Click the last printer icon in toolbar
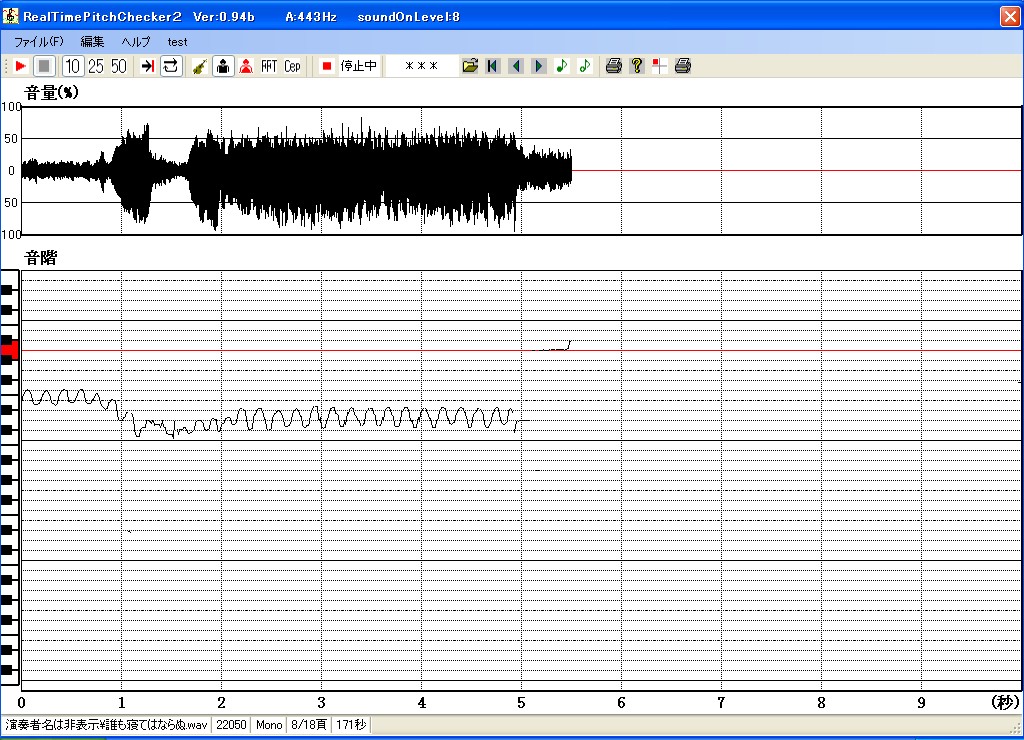 tap(683, 66)
